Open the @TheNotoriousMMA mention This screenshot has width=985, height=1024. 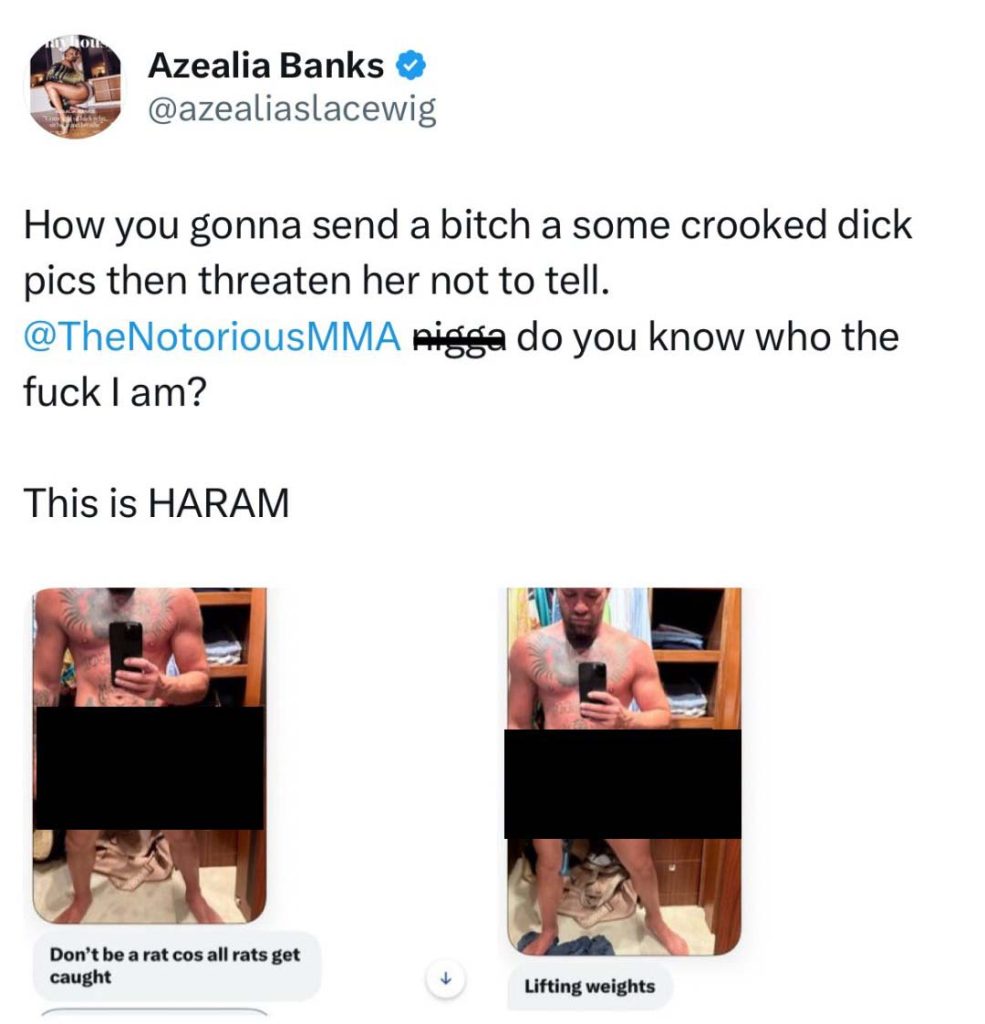coord(212,337)
